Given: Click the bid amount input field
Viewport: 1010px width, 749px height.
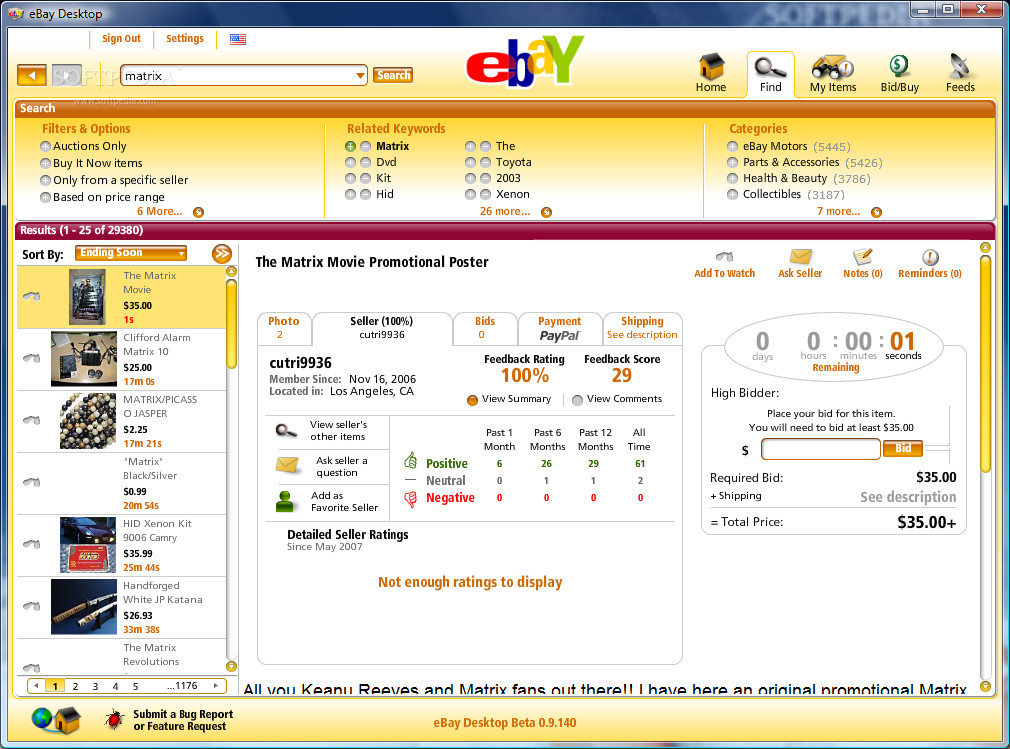Looking at the screenshot, I should click(x=821, y=449).
